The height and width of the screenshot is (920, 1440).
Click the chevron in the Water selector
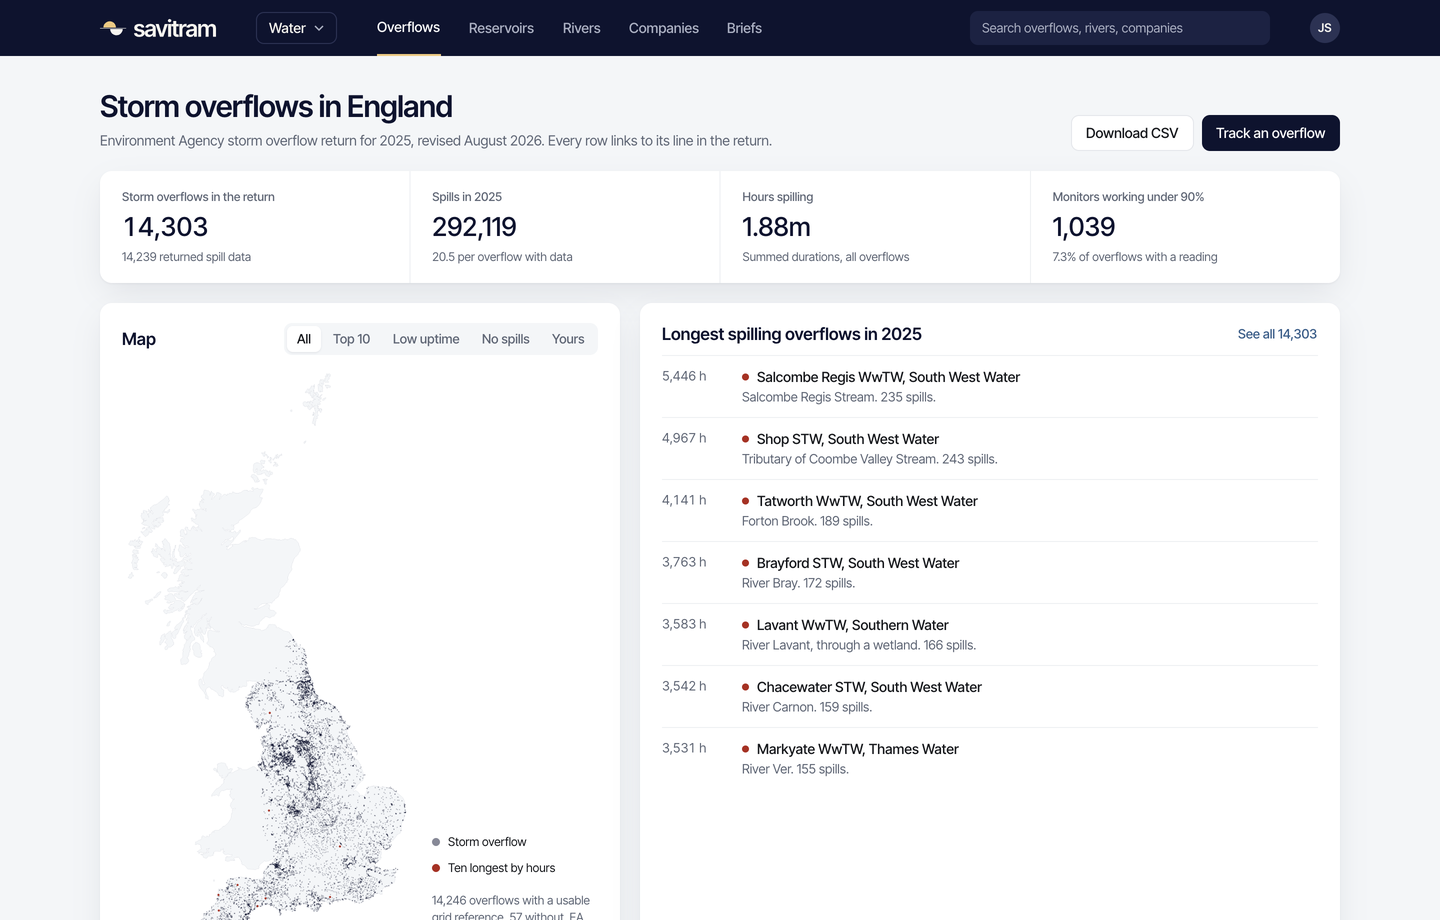pos(319,28)
